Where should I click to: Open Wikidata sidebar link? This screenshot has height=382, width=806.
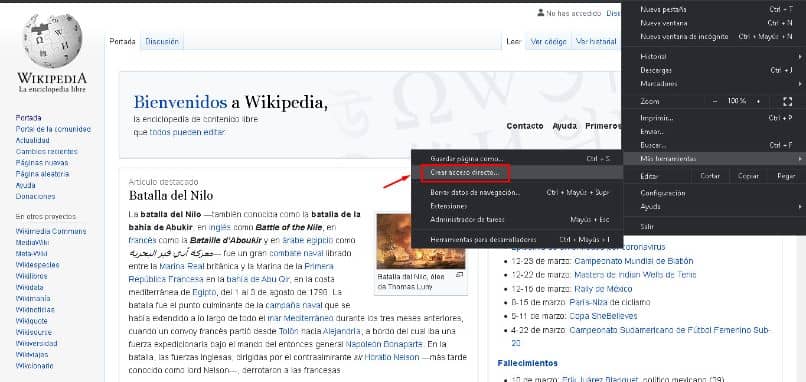tap(29, 287)
